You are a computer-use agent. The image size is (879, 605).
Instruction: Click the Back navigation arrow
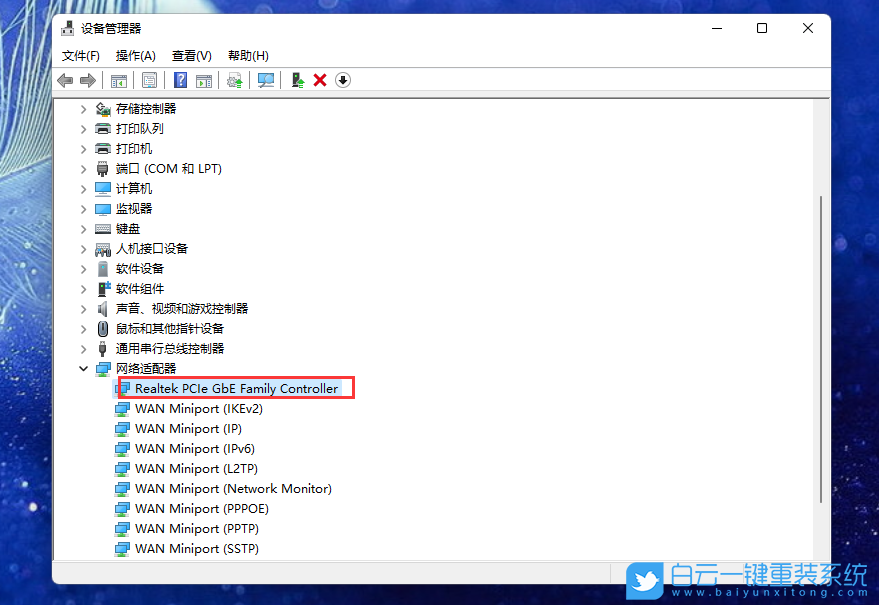pyautogui.click(x=65, y=80)
